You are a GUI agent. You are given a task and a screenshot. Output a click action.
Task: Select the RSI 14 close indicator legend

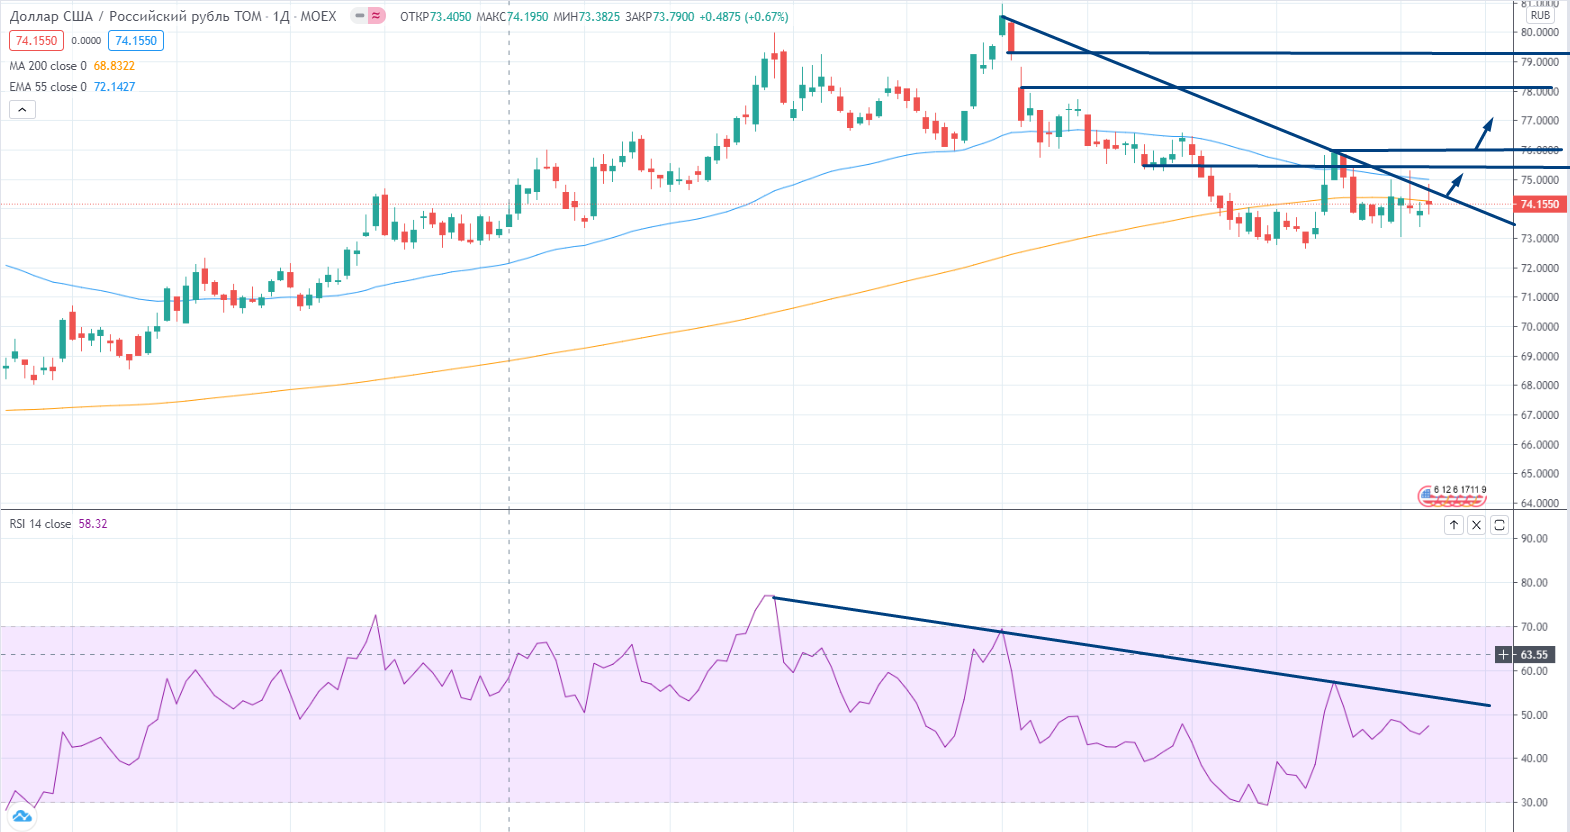40,524
